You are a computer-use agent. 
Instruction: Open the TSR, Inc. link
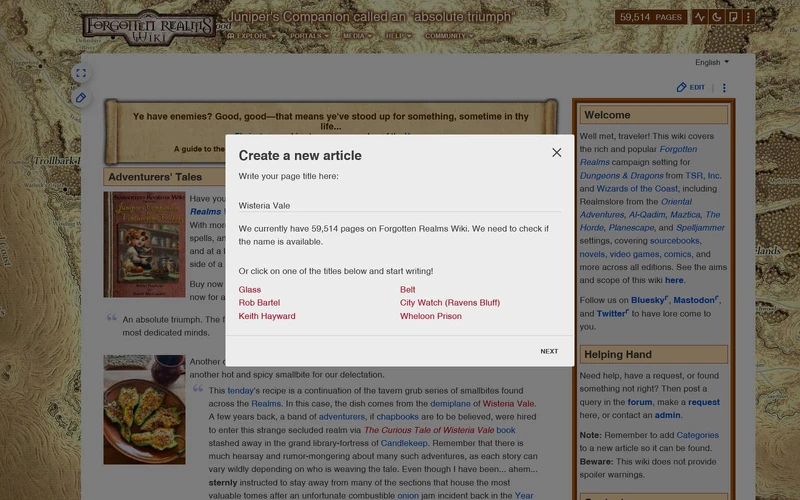tap(703, 176)
